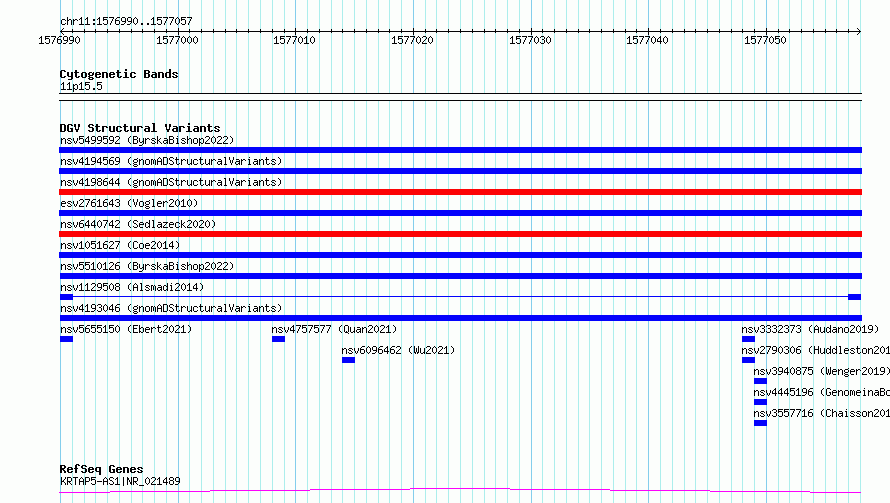Select the 11p15.5 band label

pos(81,86)
